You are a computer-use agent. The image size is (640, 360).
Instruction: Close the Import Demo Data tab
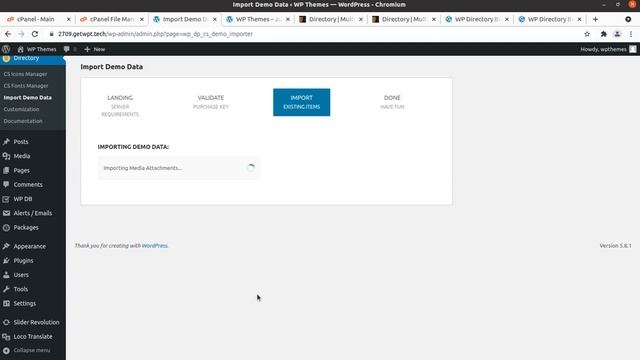pos(215,19)
